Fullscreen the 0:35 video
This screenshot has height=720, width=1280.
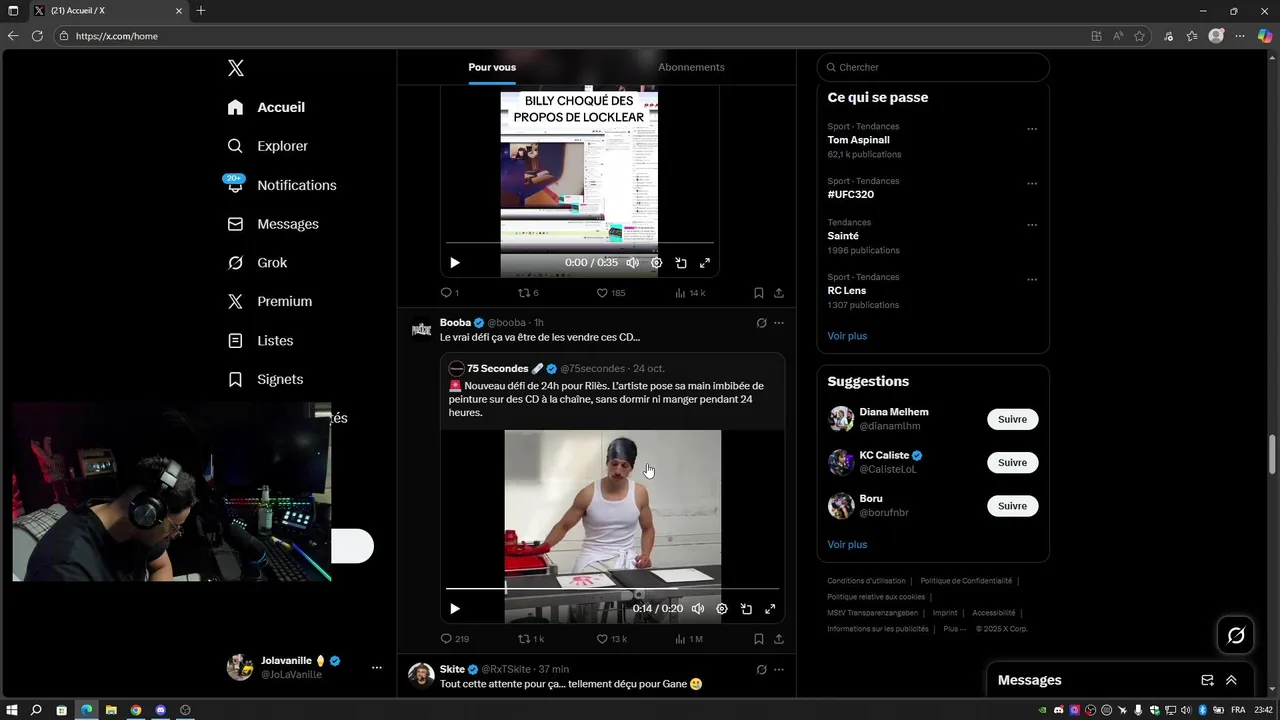(x=705, y=263)
